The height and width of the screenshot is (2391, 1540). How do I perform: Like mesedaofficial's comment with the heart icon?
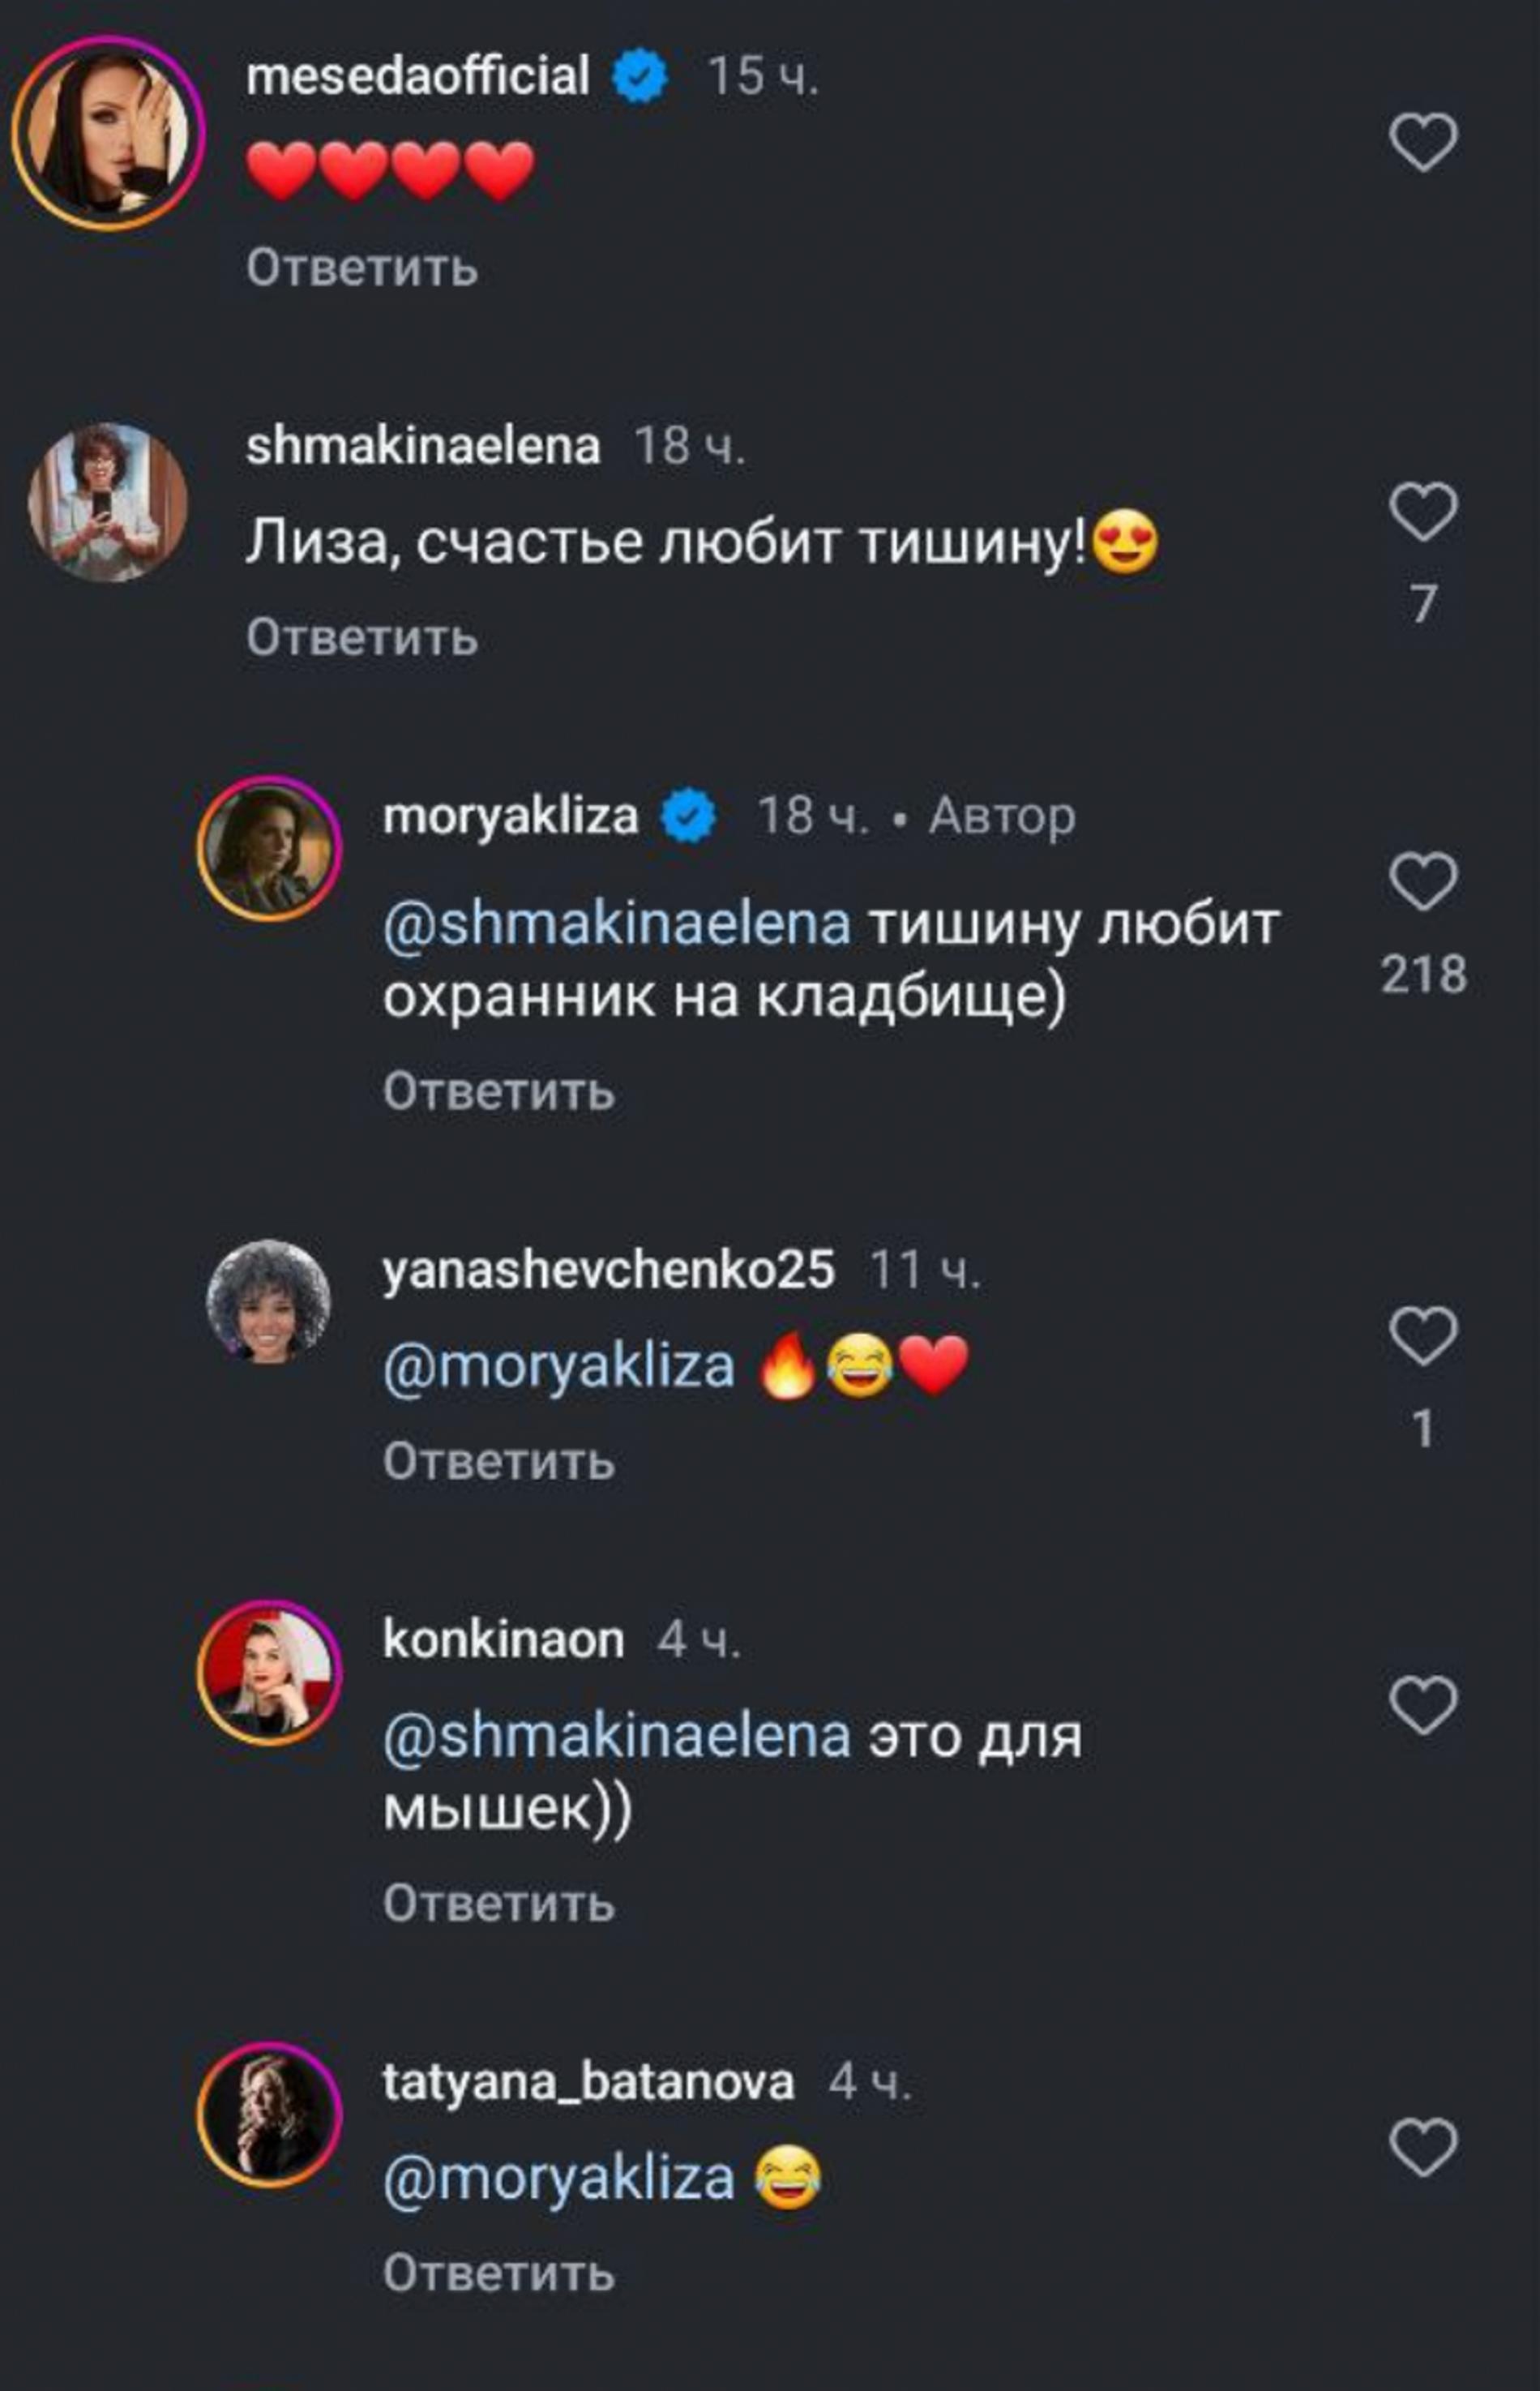coord(1425,142)
